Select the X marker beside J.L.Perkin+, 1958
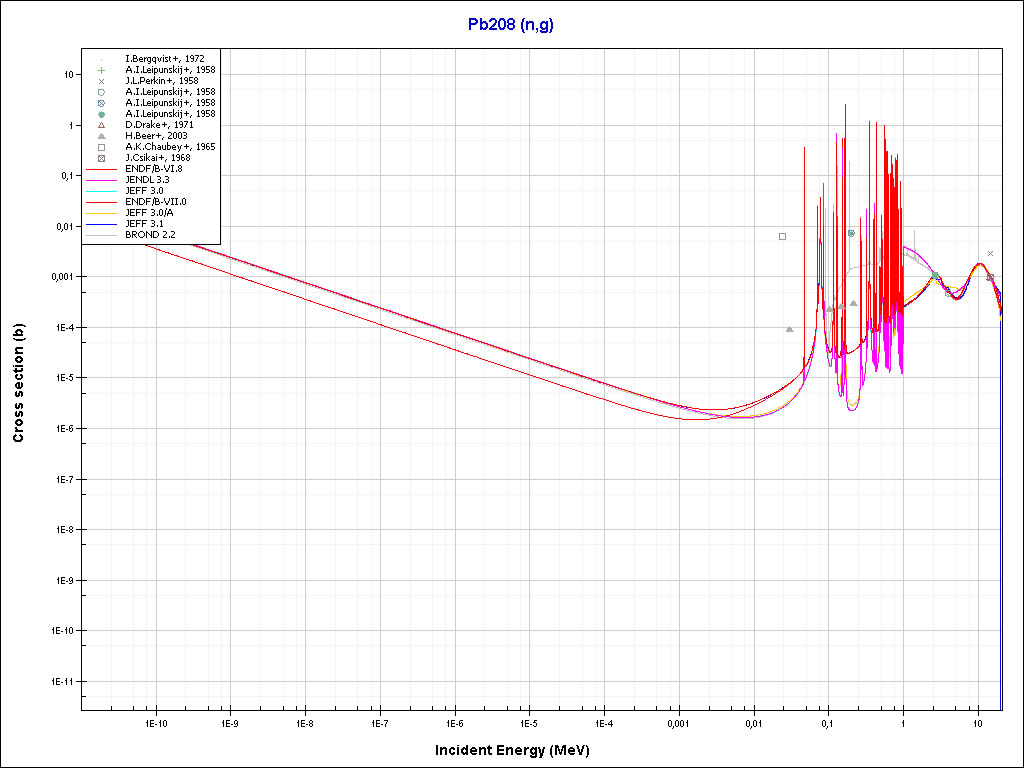Screen dimensions: 1024x768 pos(101,81)
